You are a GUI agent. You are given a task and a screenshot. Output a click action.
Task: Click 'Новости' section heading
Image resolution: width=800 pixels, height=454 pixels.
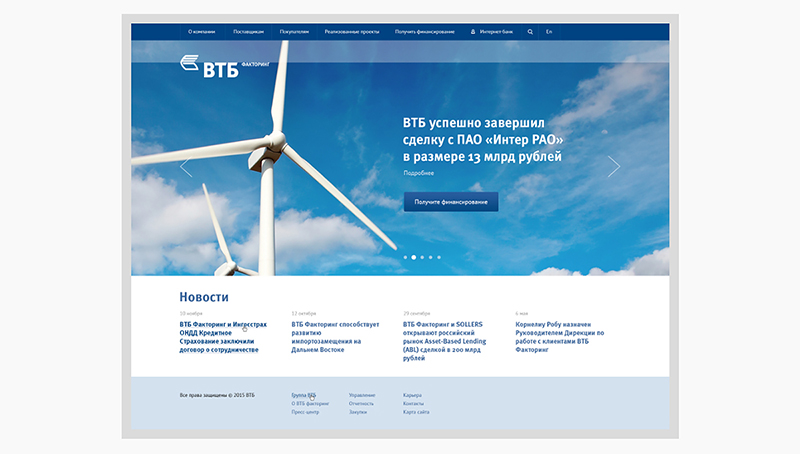pyautogui.click(x=204, y=297)
